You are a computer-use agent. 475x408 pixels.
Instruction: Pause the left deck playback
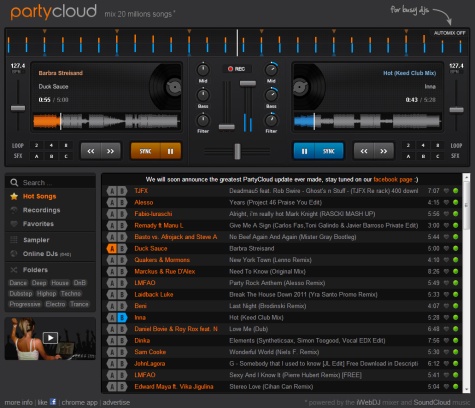171,151
